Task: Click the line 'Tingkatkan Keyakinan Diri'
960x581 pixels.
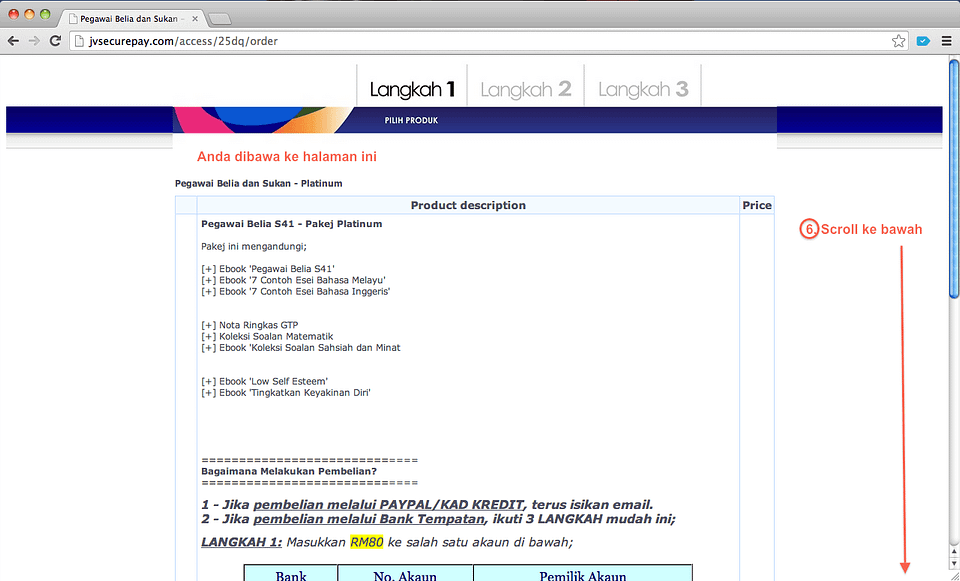Action: 286,392
